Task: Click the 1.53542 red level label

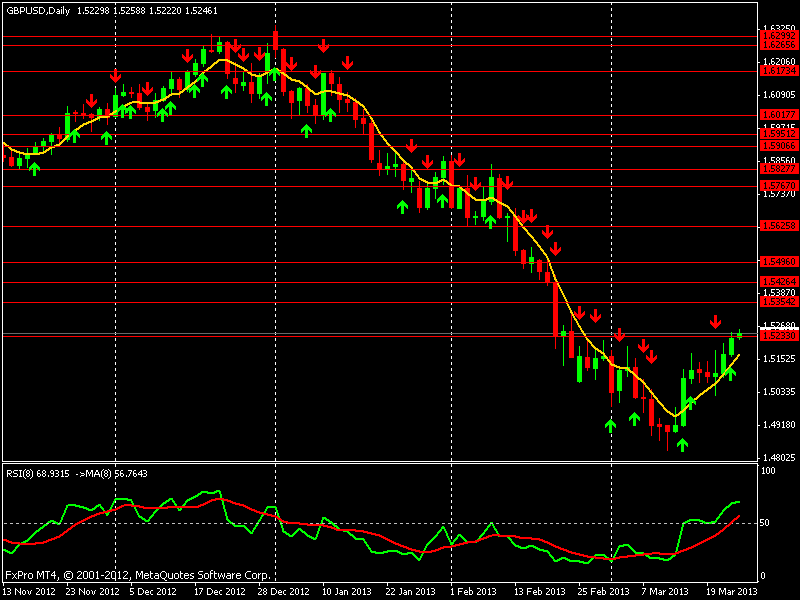Action: [x=779, y=302]
